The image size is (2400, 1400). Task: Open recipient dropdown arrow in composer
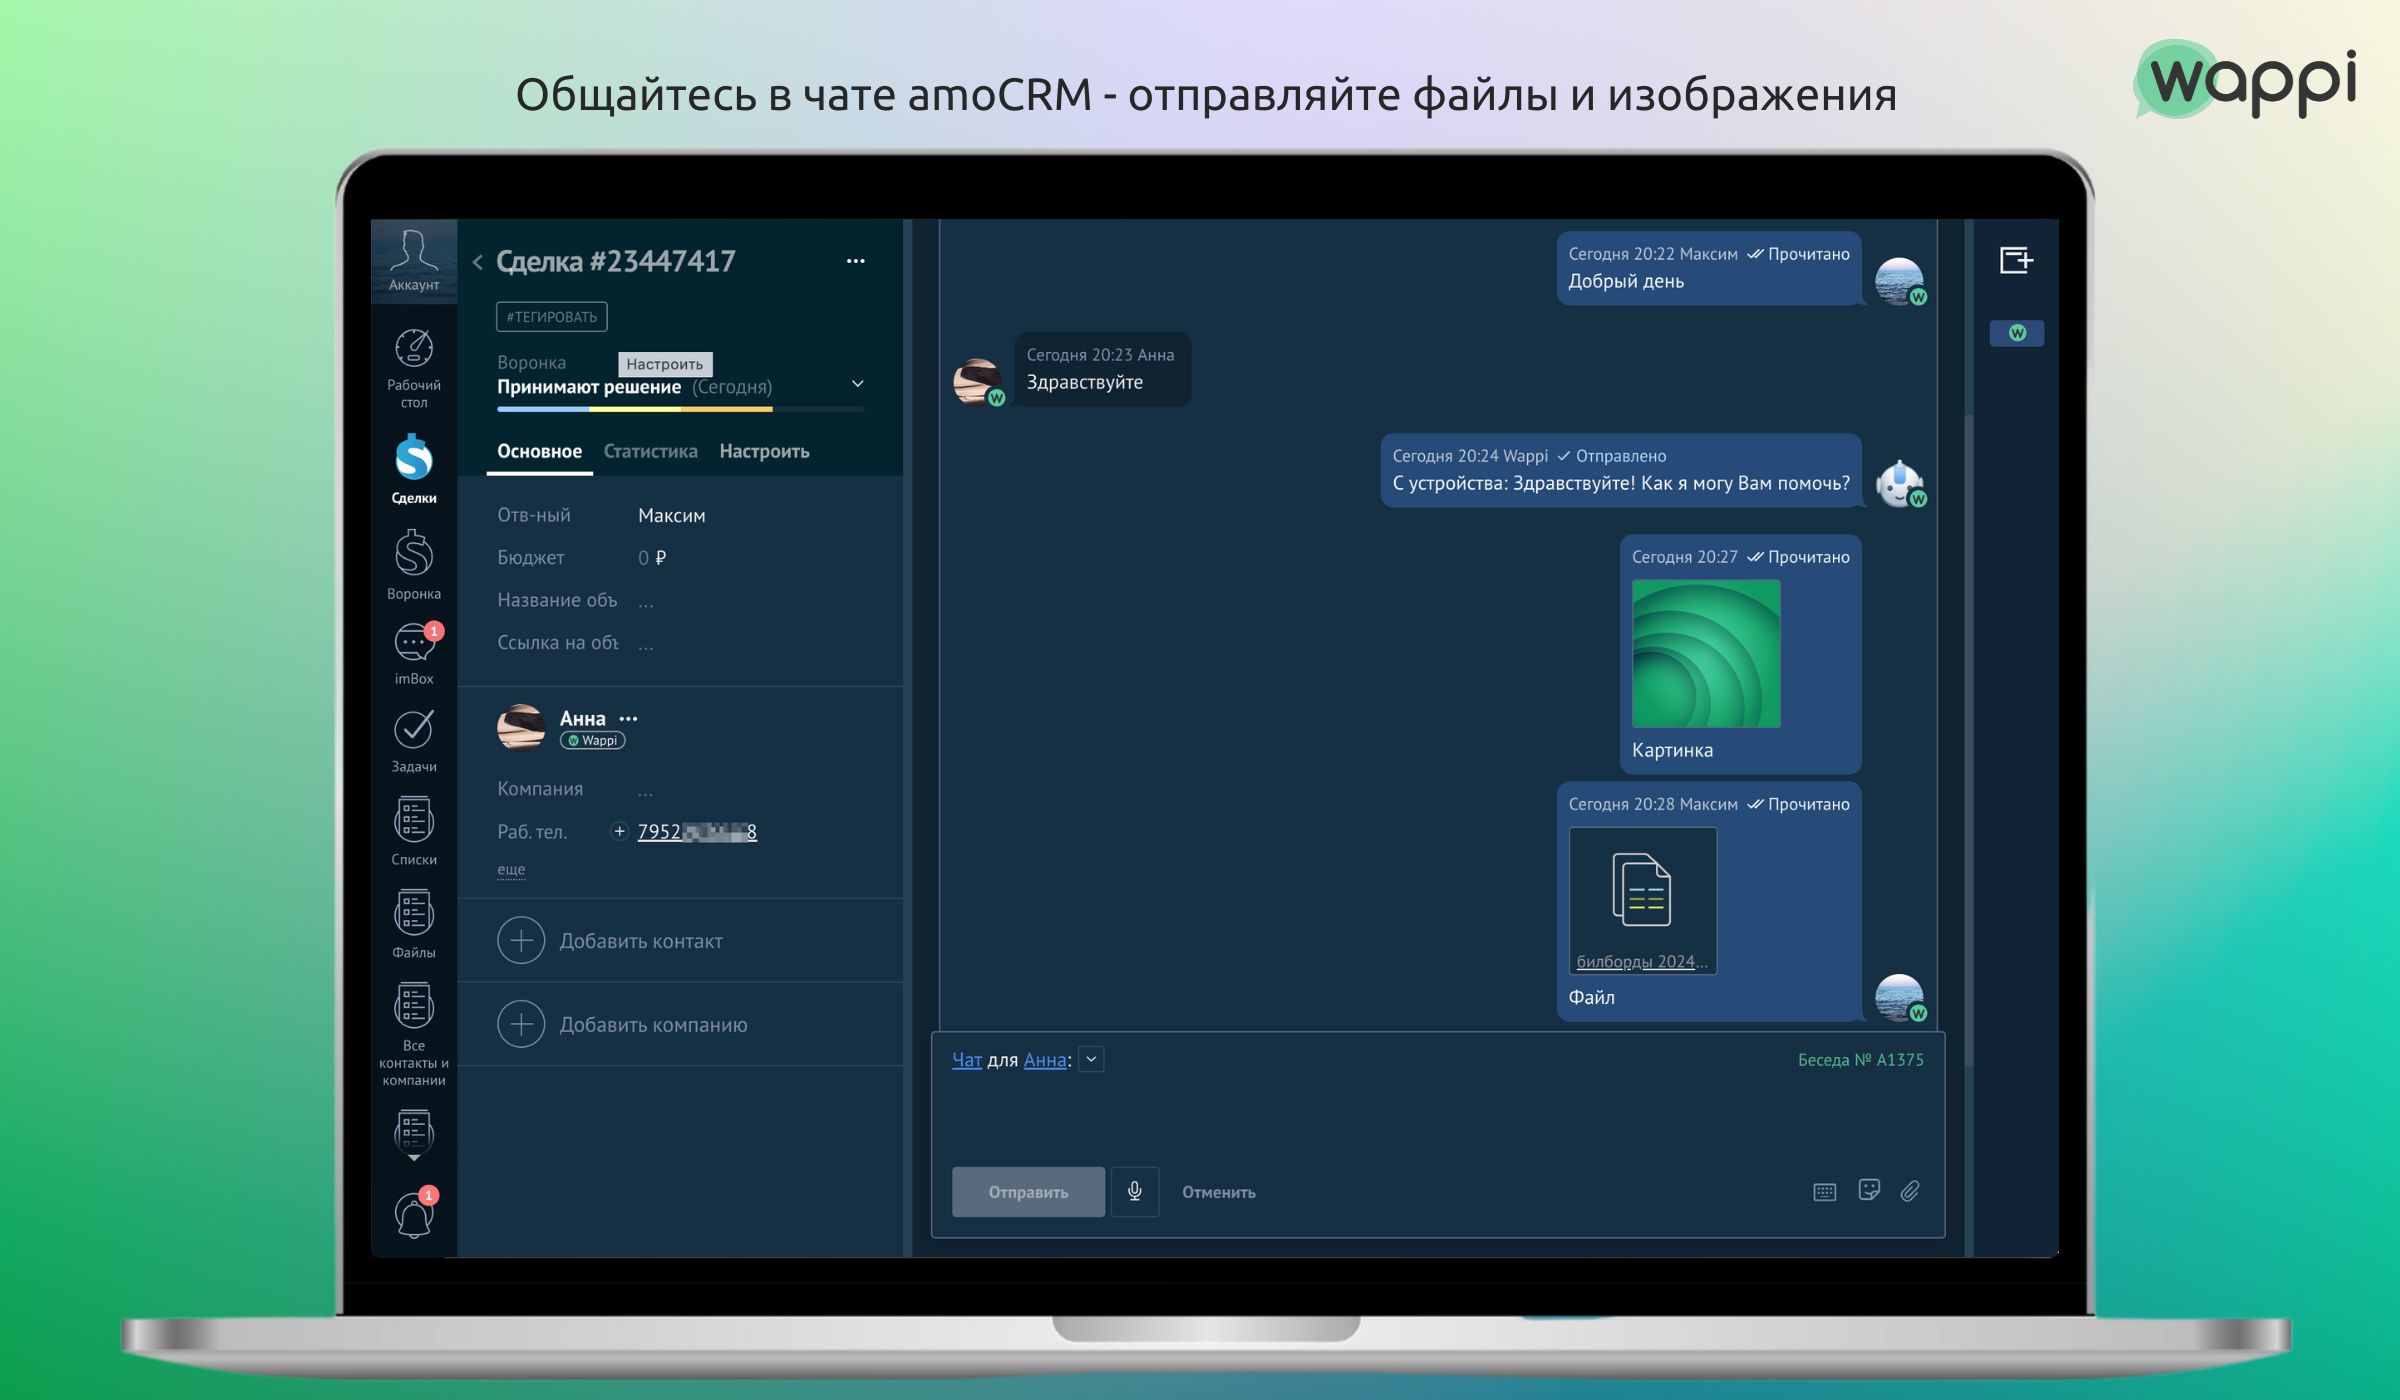1092,1060
